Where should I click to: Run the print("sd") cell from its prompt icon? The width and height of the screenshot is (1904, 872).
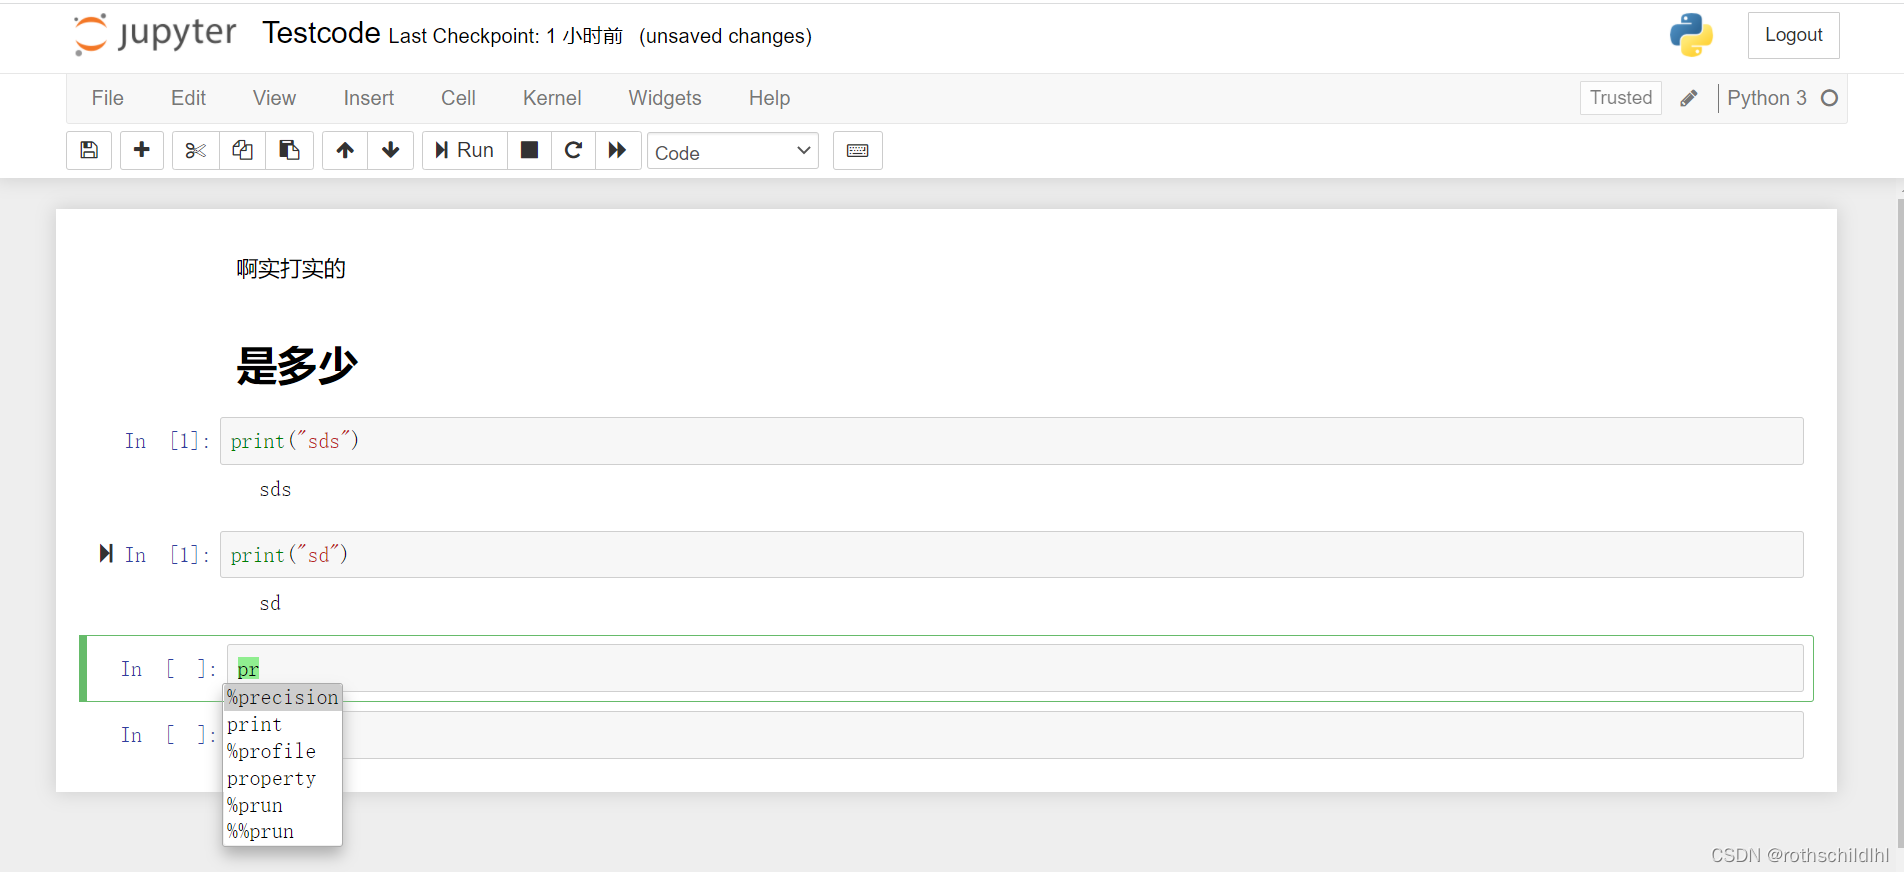106,554
